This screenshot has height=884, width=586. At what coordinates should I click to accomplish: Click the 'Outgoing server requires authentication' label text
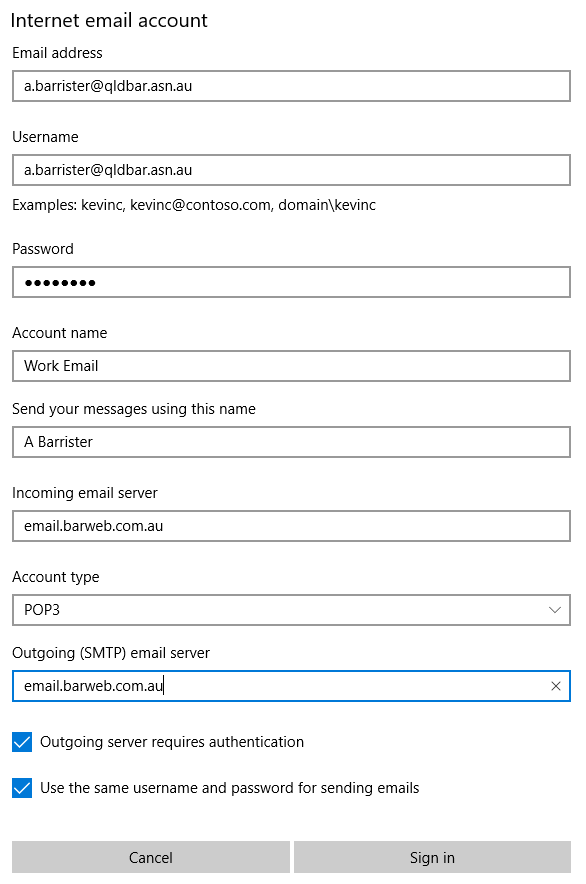click(x=172, y=742)
